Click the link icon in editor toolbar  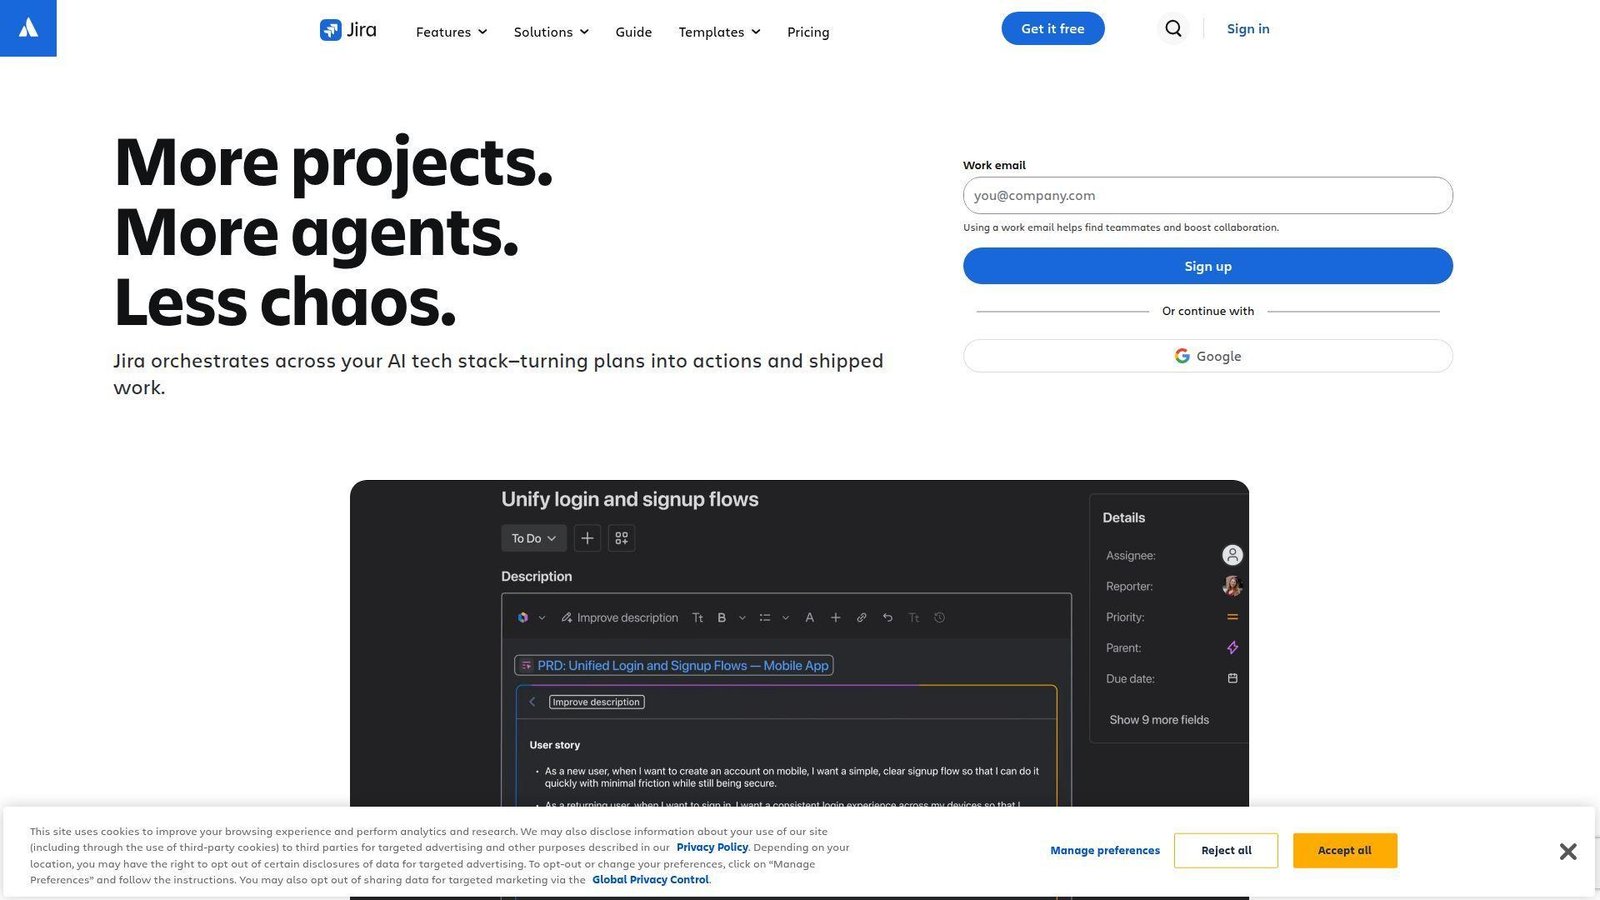tap(862, 618)
